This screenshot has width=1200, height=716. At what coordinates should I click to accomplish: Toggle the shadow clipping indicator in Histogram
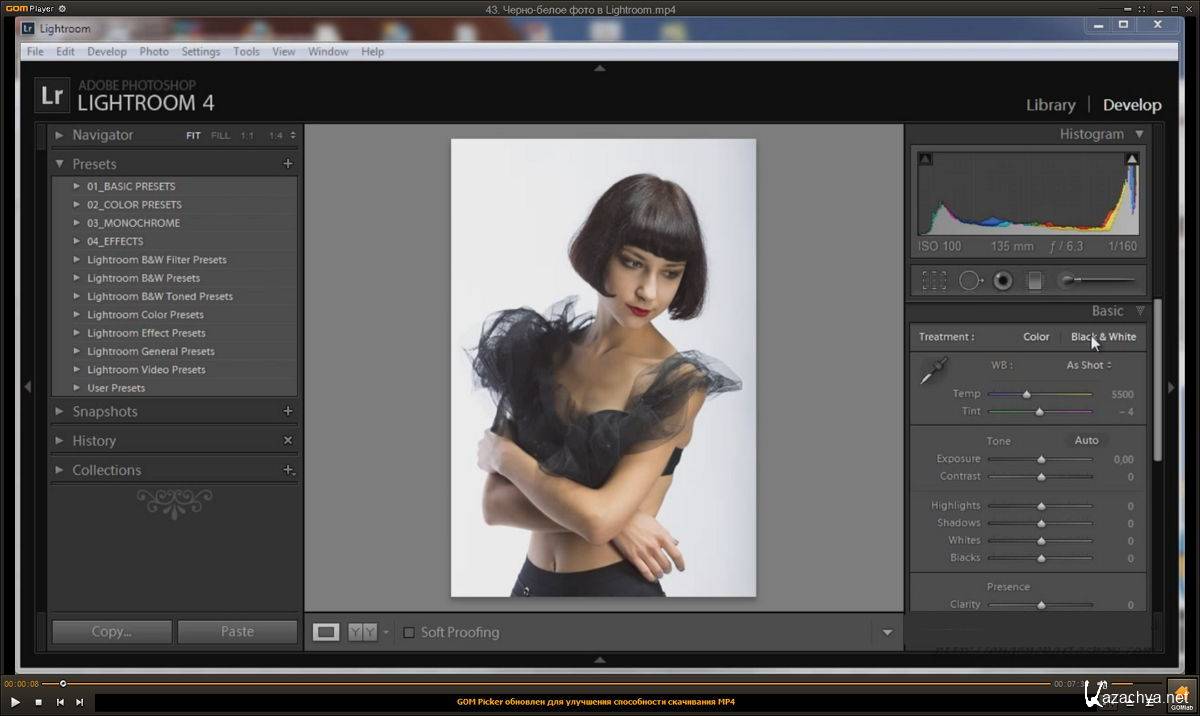[925, 159]
